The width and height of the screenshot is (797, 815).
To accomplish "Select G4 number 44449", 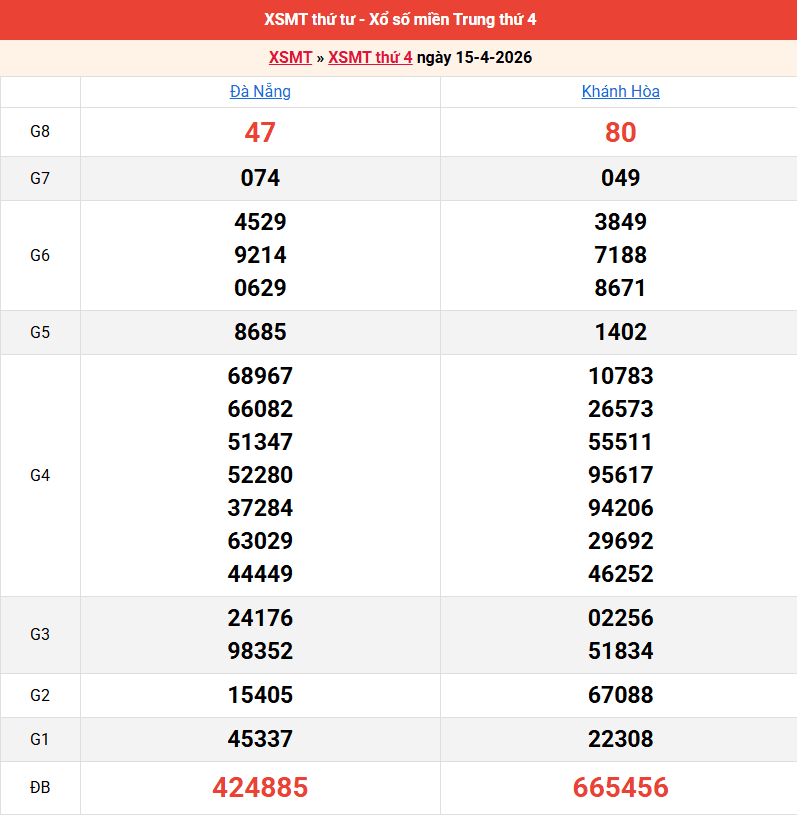I will 260,574.
